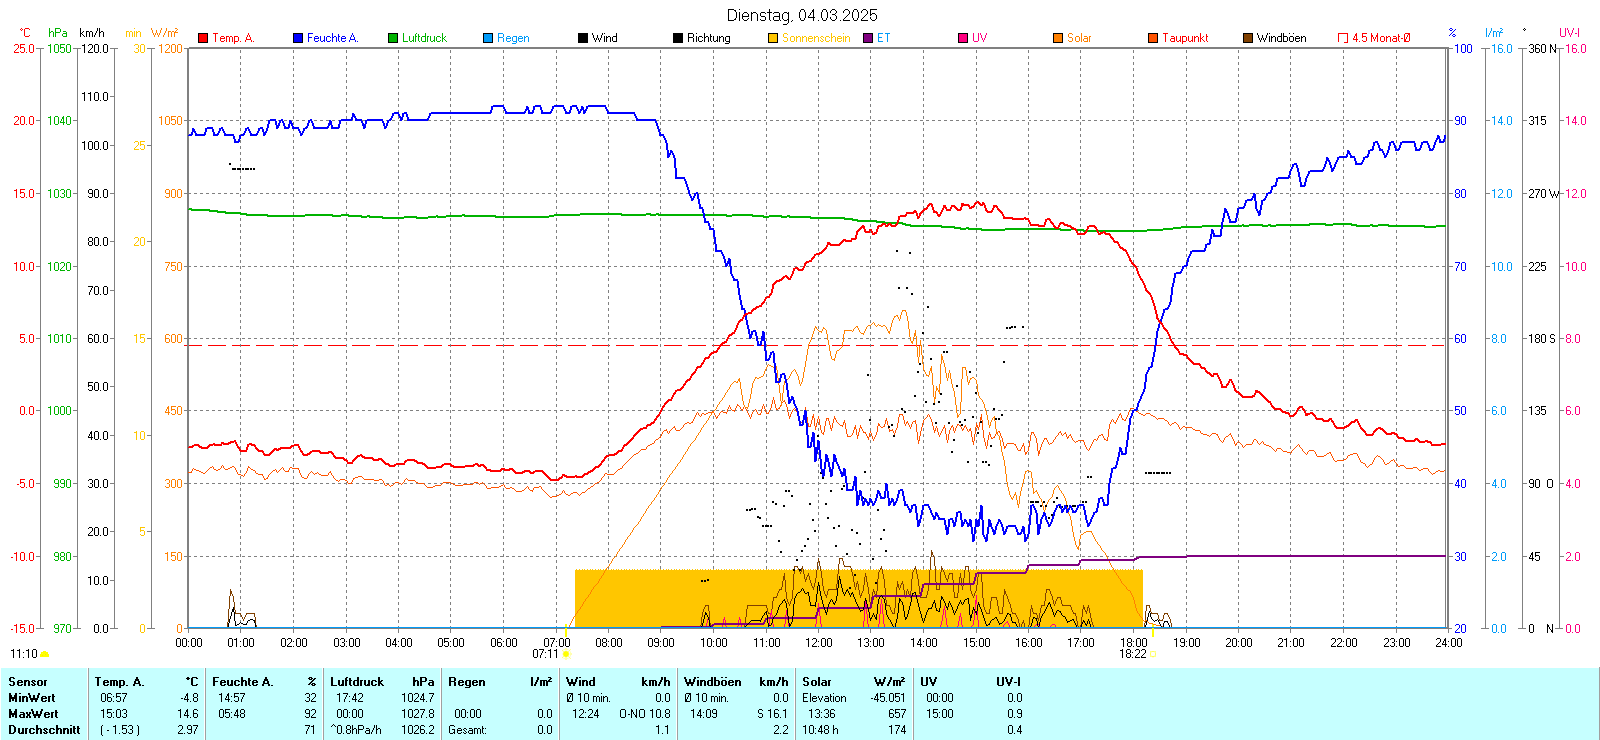This screenshot has height=740, width=1600.
Task: Click the chart title Dienstag, 04.03.2025
Action: pyautogui.click(x=802, y=15)
